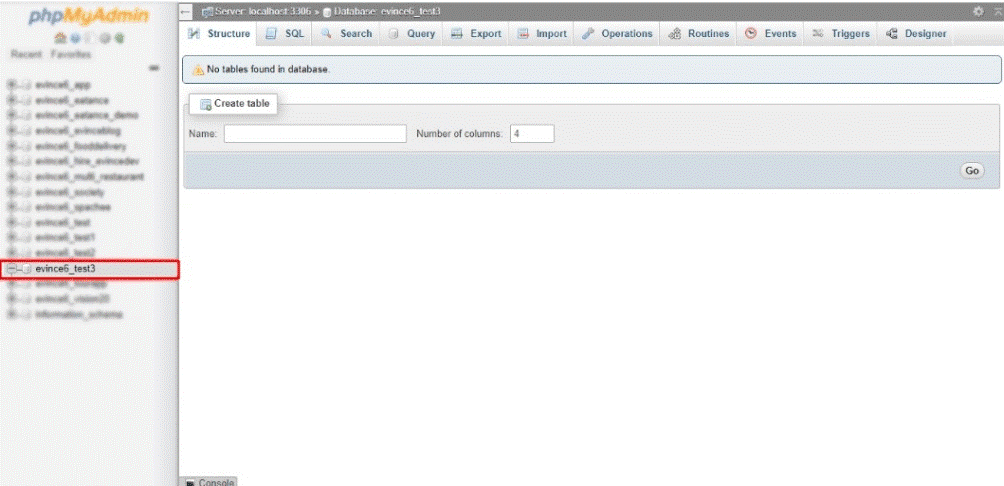Switch to the SQL tab

(285, 34)
